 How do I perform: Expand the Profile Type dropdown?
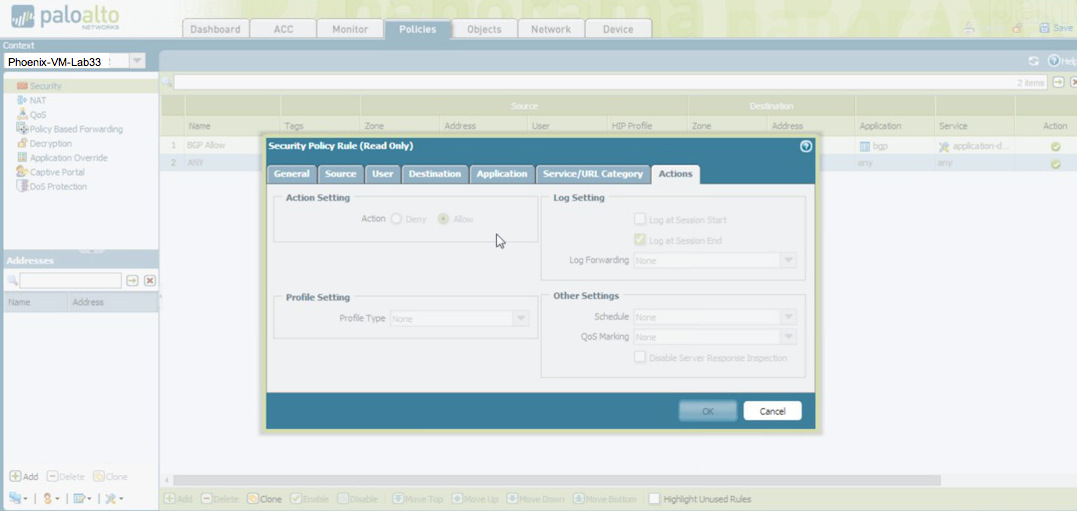[521, 319]
